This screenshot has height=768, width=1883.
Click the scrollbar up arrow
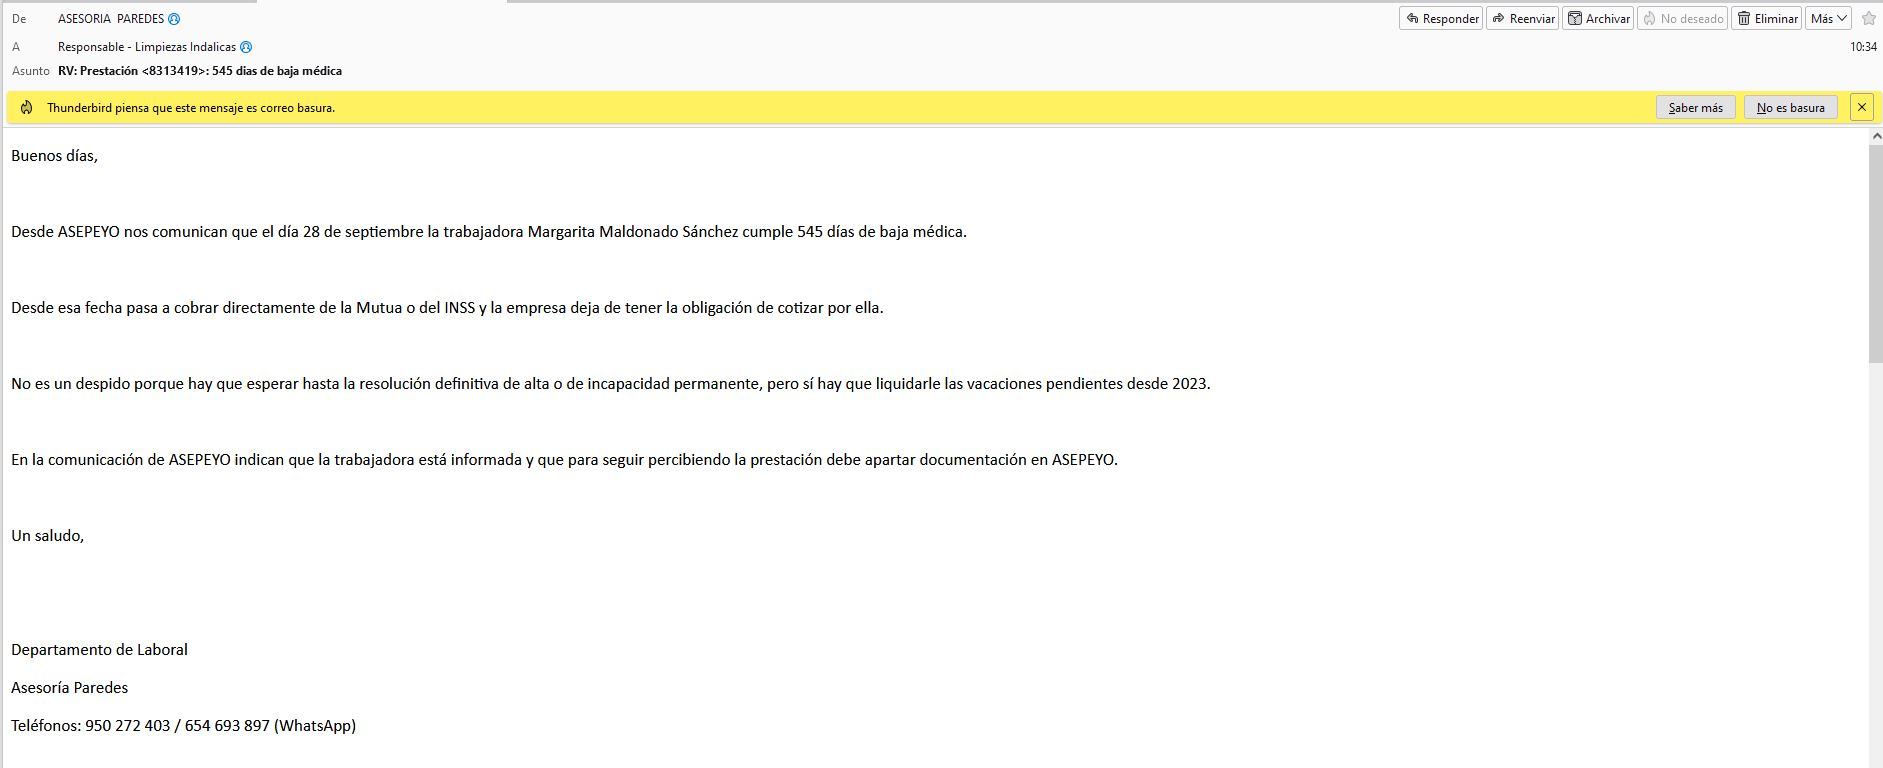click(1875, 136)
